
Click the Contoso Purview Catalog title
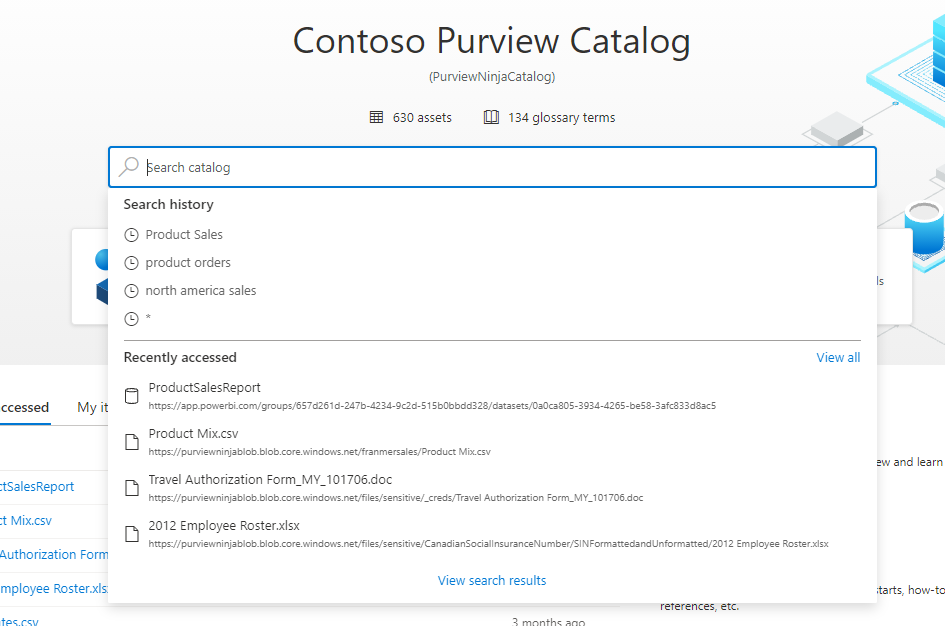pos(492,41)
